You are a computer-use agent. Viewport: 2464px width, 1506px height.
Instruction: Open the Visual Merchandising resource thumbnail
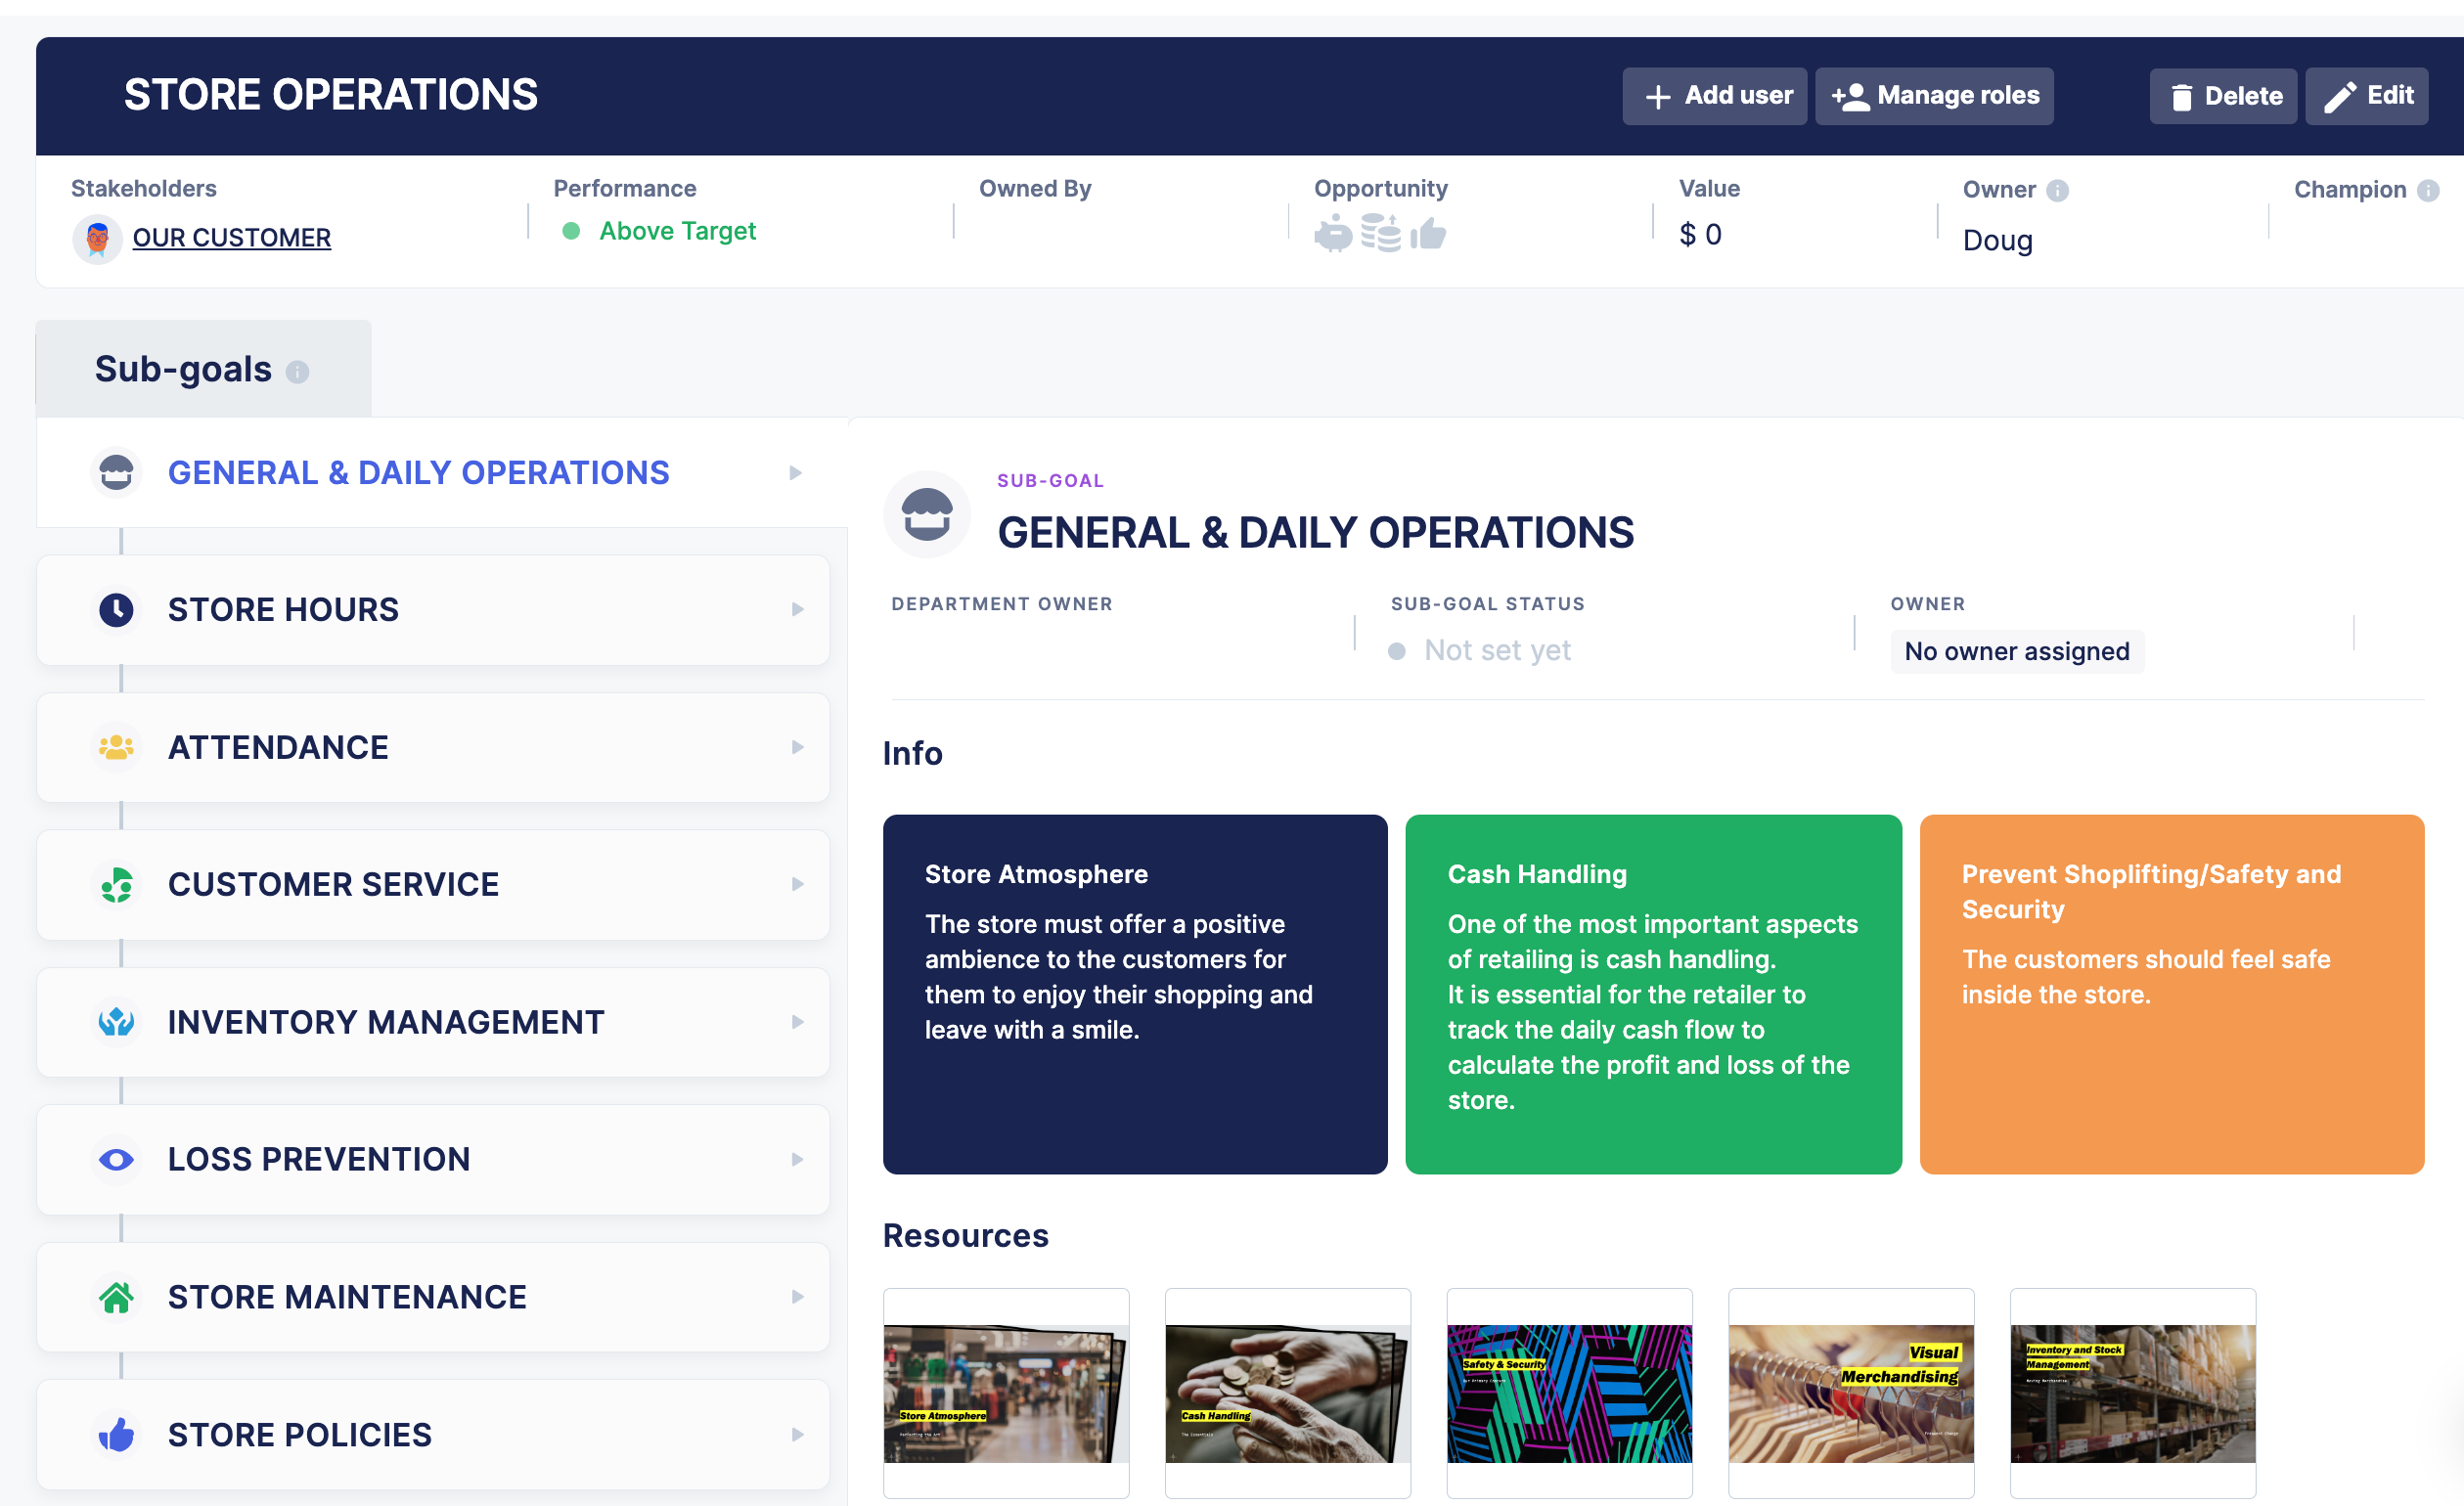click(x=1851, y=1393)
